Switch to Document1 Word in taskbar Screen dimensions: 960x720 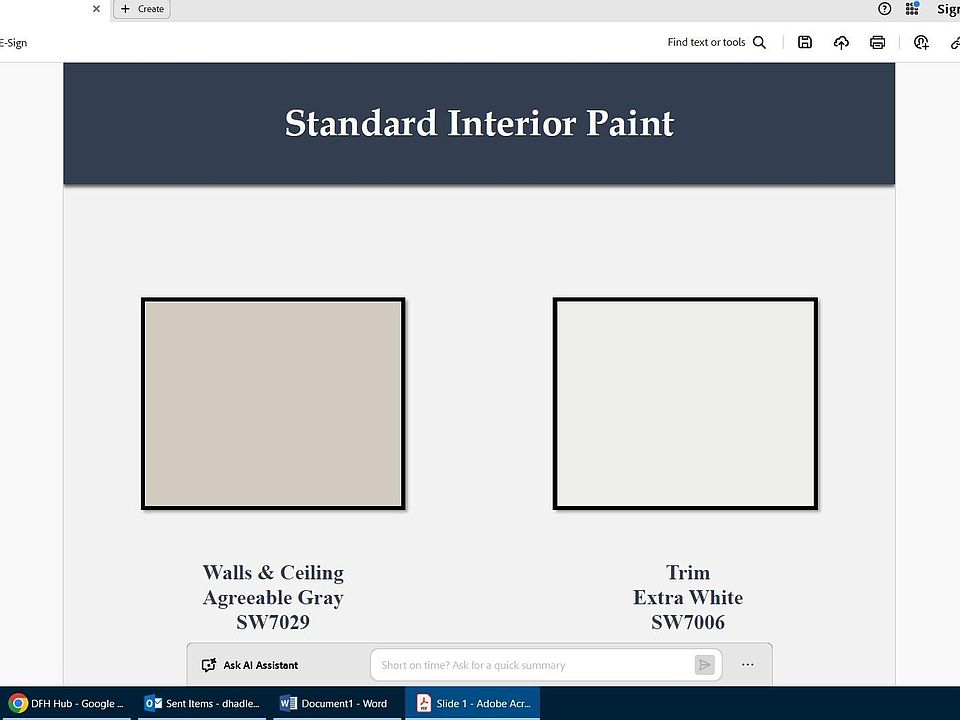(x=334, y=703)
